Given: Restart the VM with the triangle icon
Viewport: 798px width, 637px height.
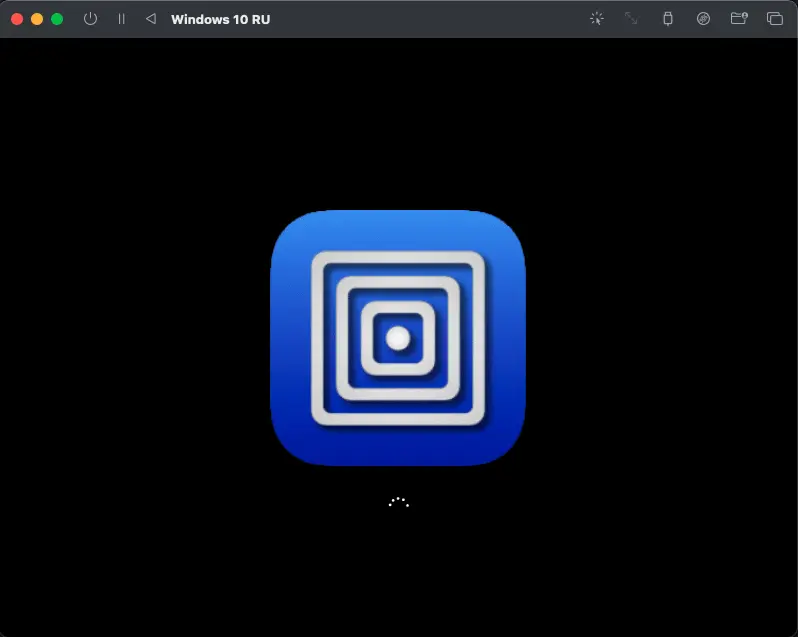Looking at the screenshot, I should click(151, 19).
